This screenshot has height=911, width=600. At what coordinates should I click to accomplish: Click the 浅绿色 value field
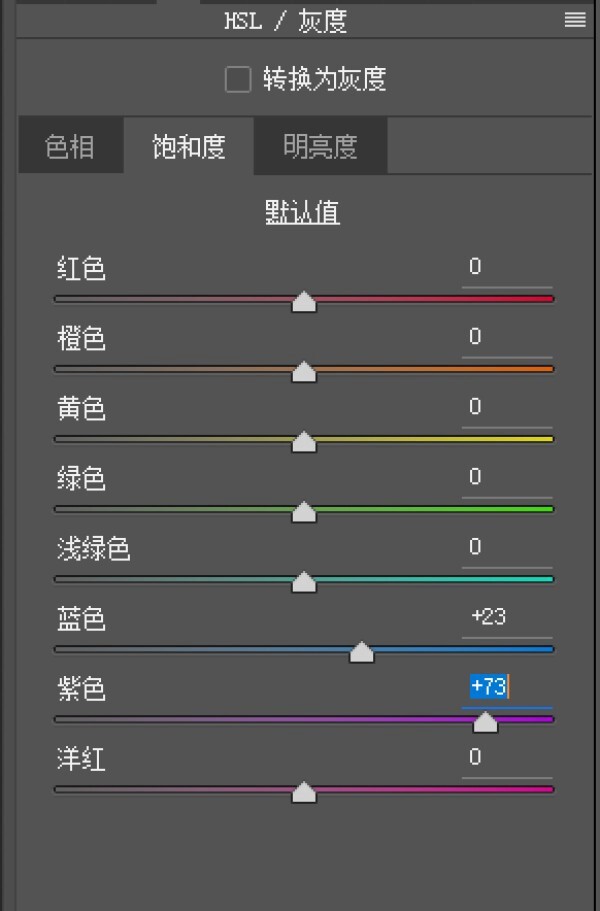click(506, 547)
